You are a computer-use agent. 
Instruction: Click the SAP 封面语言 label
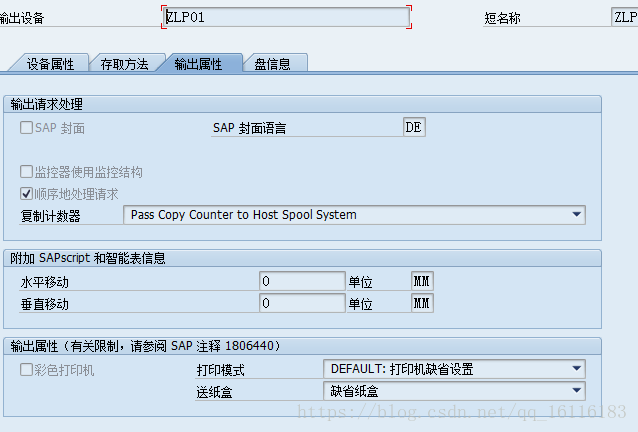249,128
